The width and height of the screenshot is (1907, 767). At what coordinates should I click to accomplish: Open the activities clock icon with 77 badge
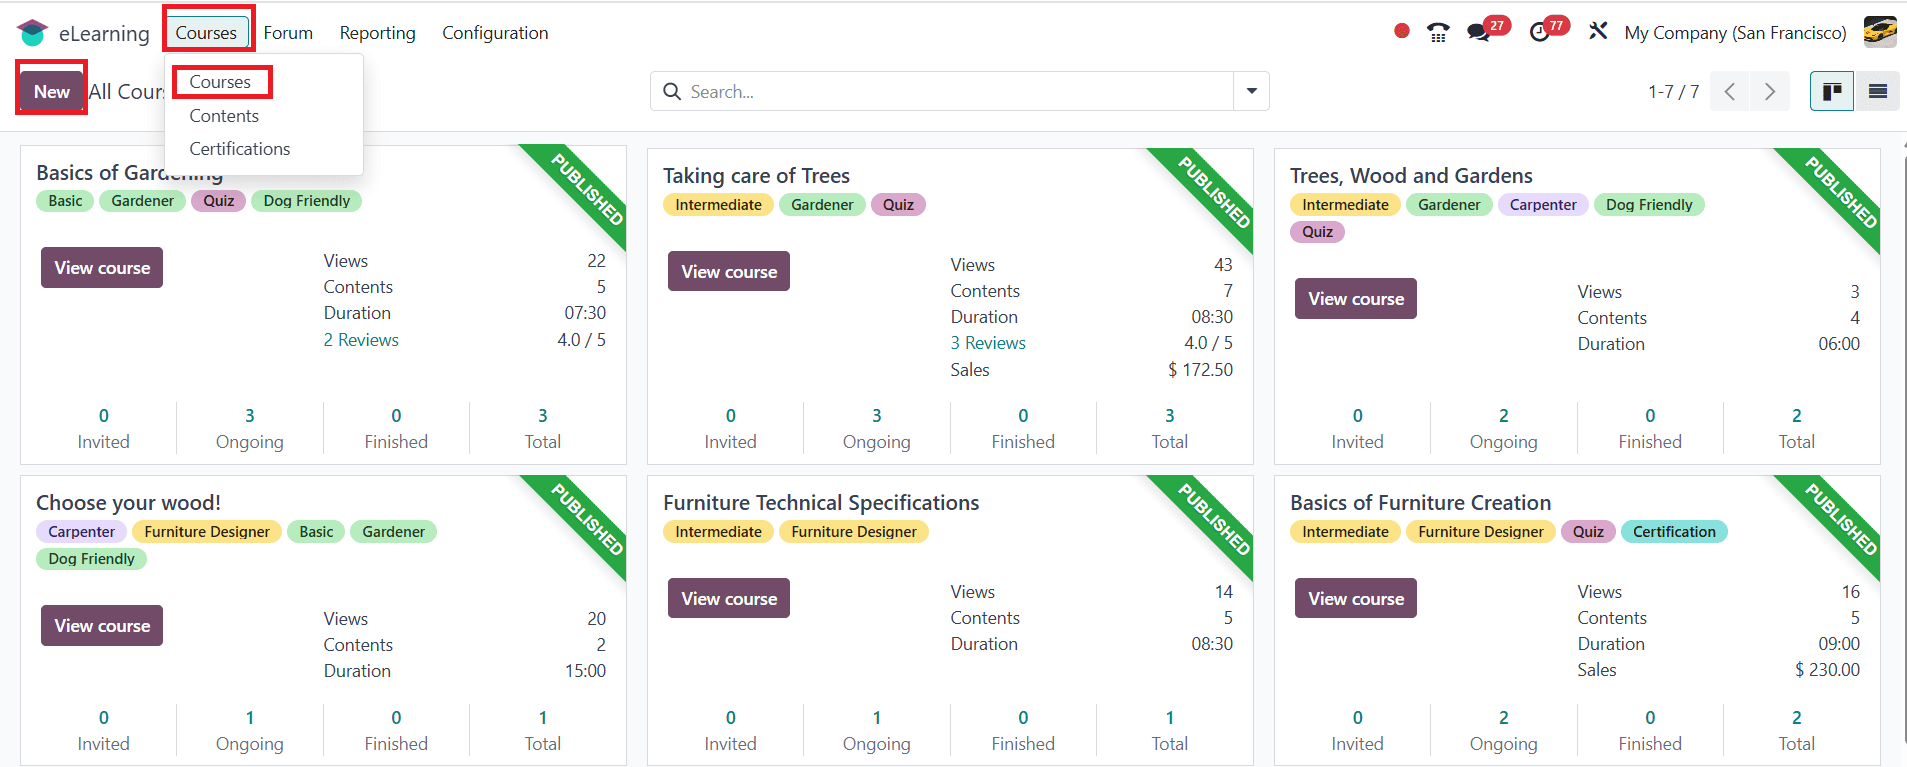point(1540,32)
